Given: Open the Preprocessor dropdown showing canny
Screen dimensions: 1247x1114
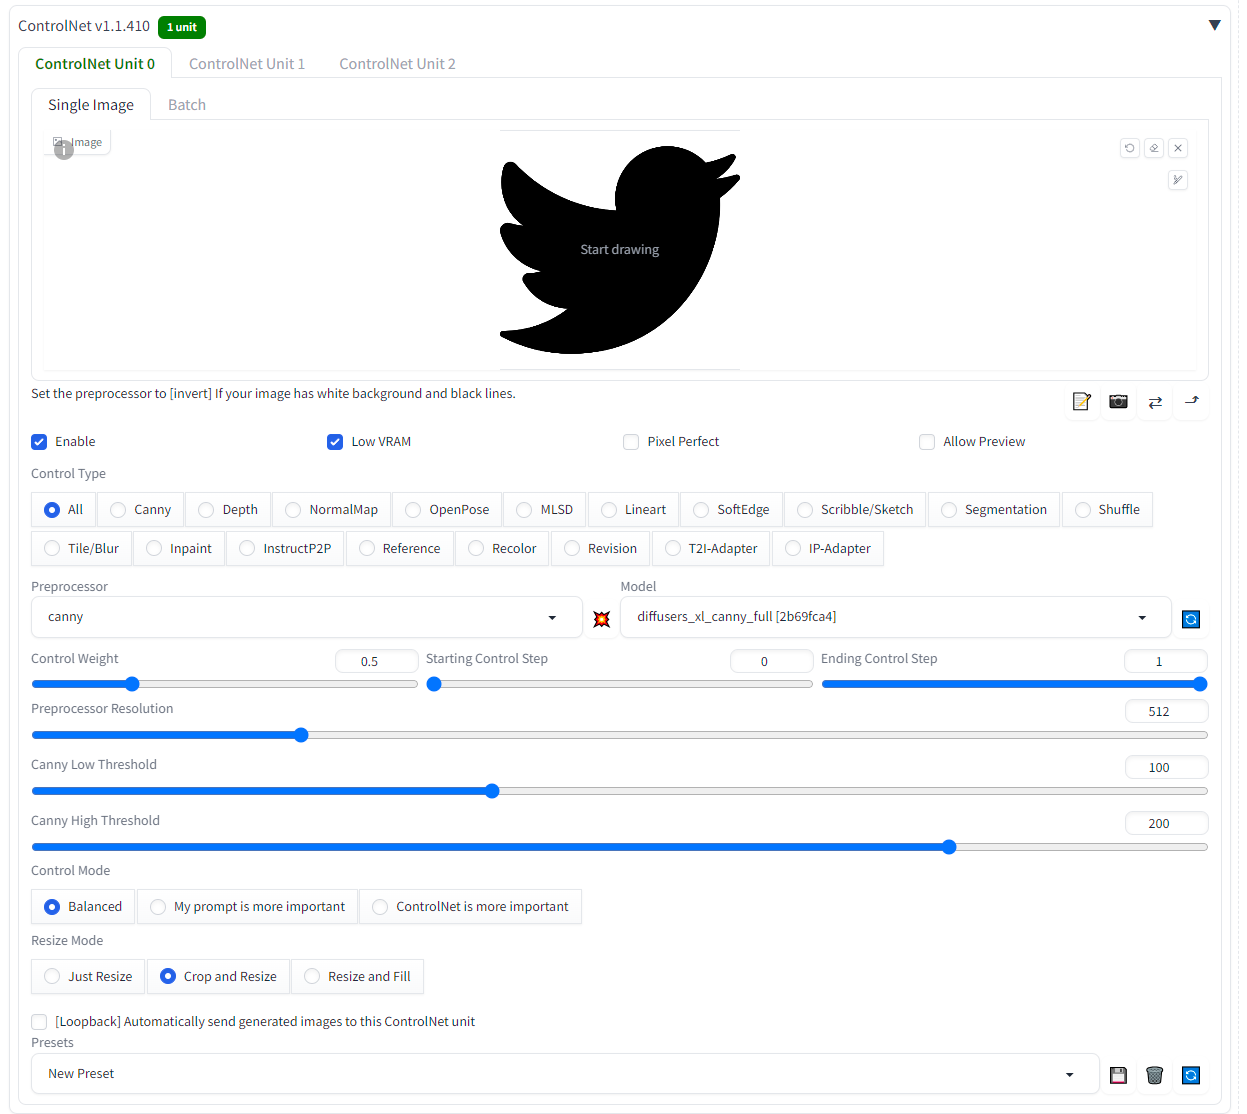Looking at the screenshot, I should [x=306, y=617].
